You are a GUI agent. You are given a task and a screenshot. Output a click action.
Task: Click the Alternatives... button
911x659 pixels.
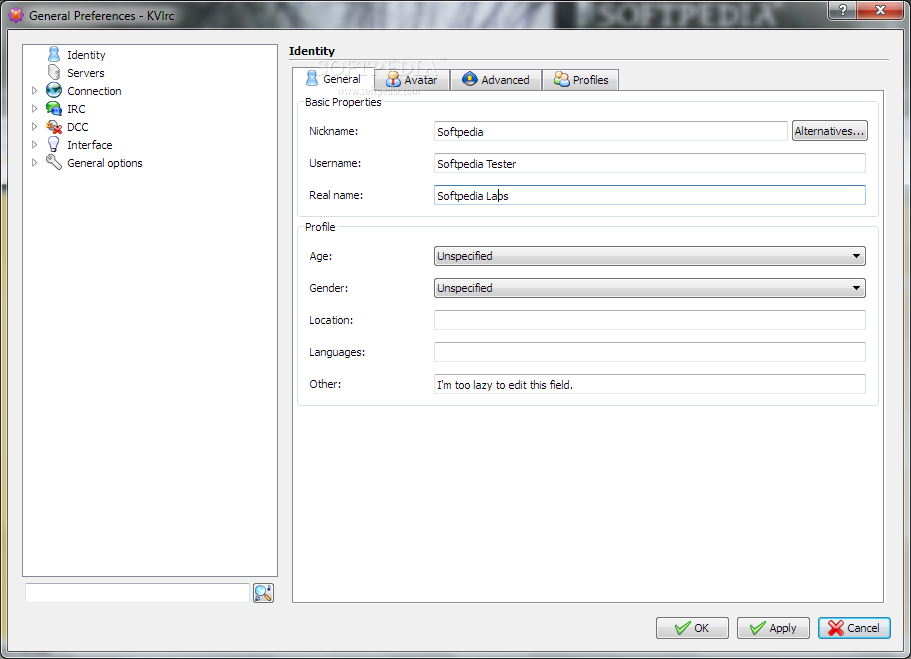coord(830,131)
